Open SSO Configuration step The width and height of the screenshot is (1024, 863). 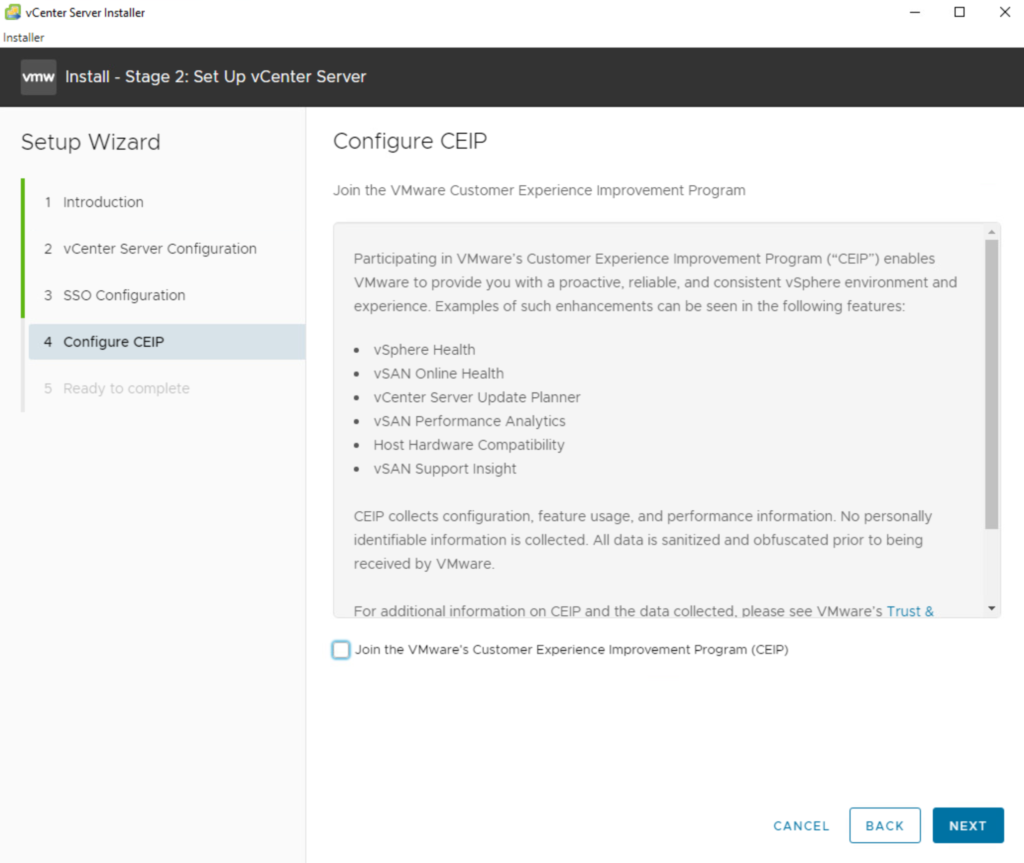124,296
